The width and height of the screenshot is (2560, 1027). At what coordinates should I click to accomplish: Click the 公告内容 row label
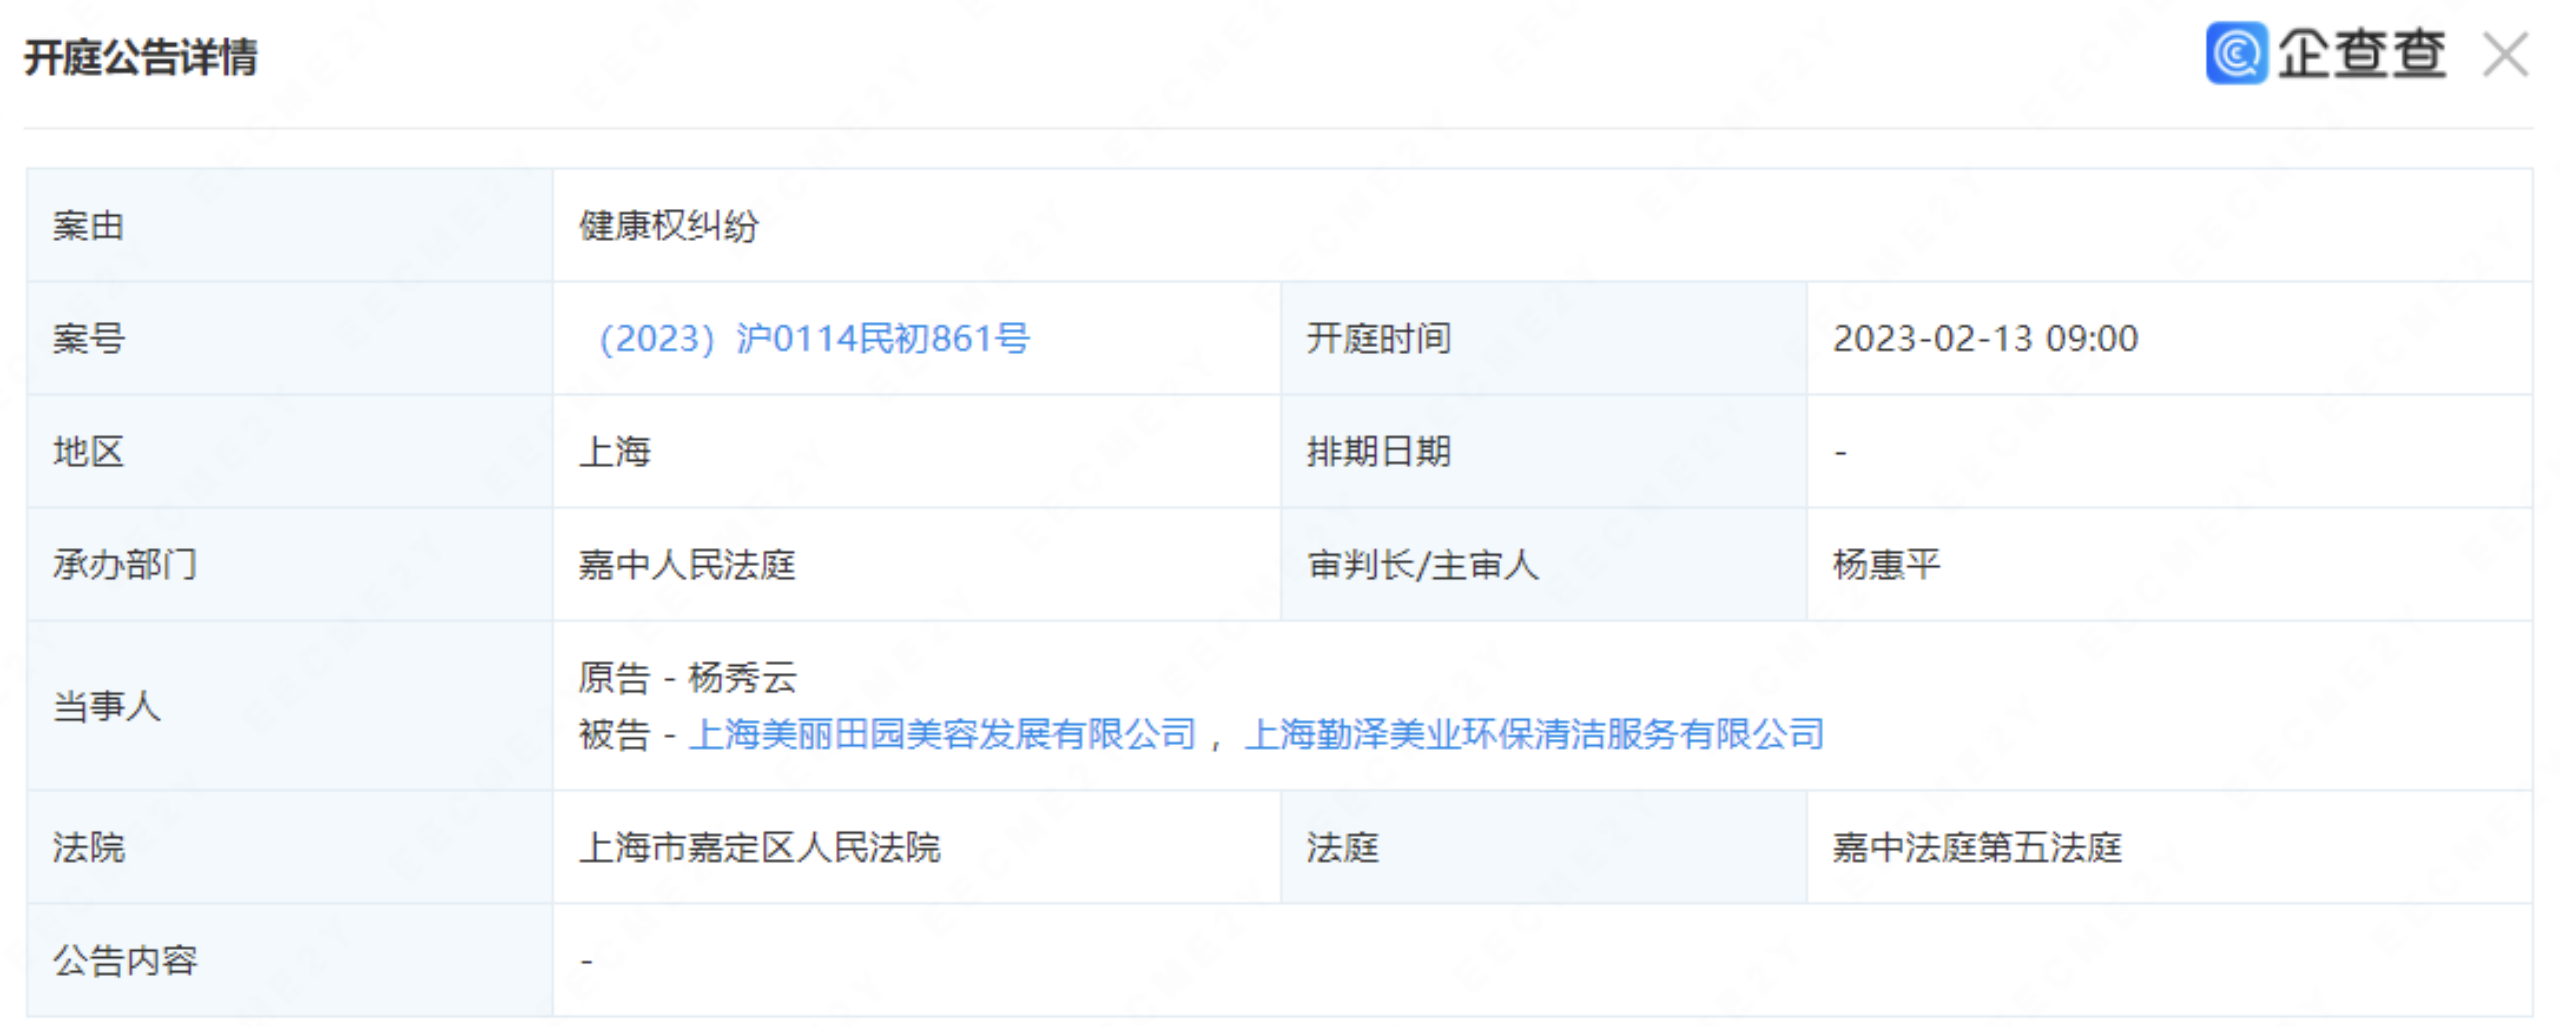click(x=125, y=961)
